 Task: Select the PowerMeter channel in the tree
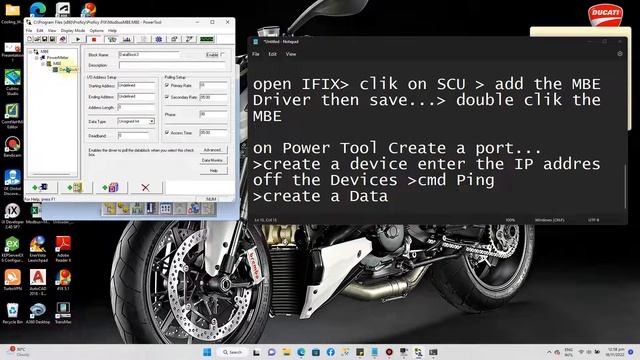58,58
